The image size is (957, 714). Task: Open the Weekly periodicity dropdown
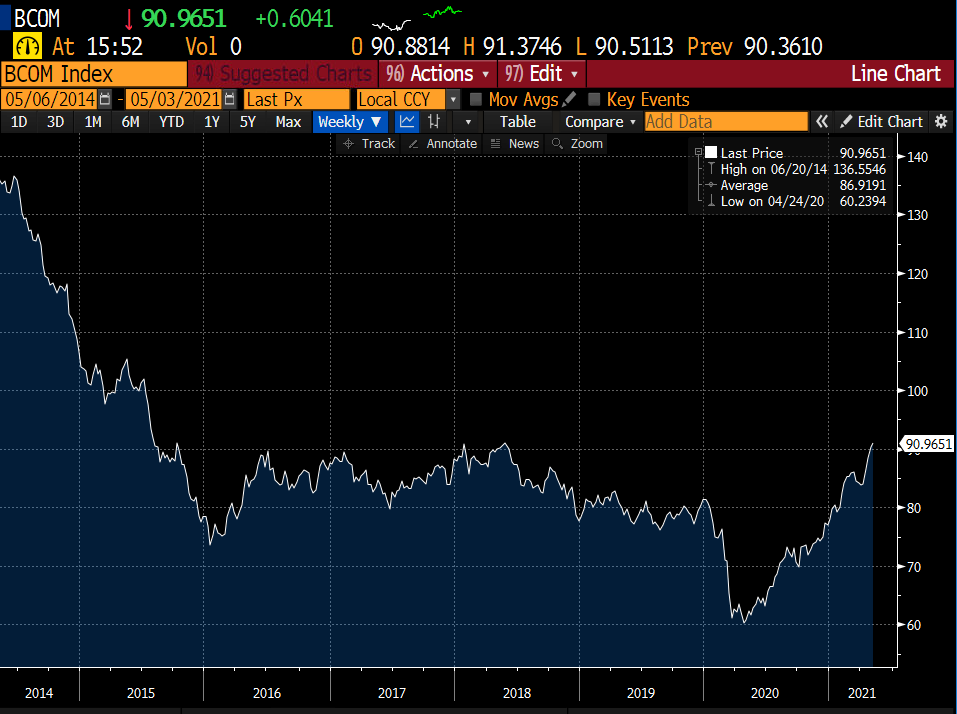[x=350, y=121]
